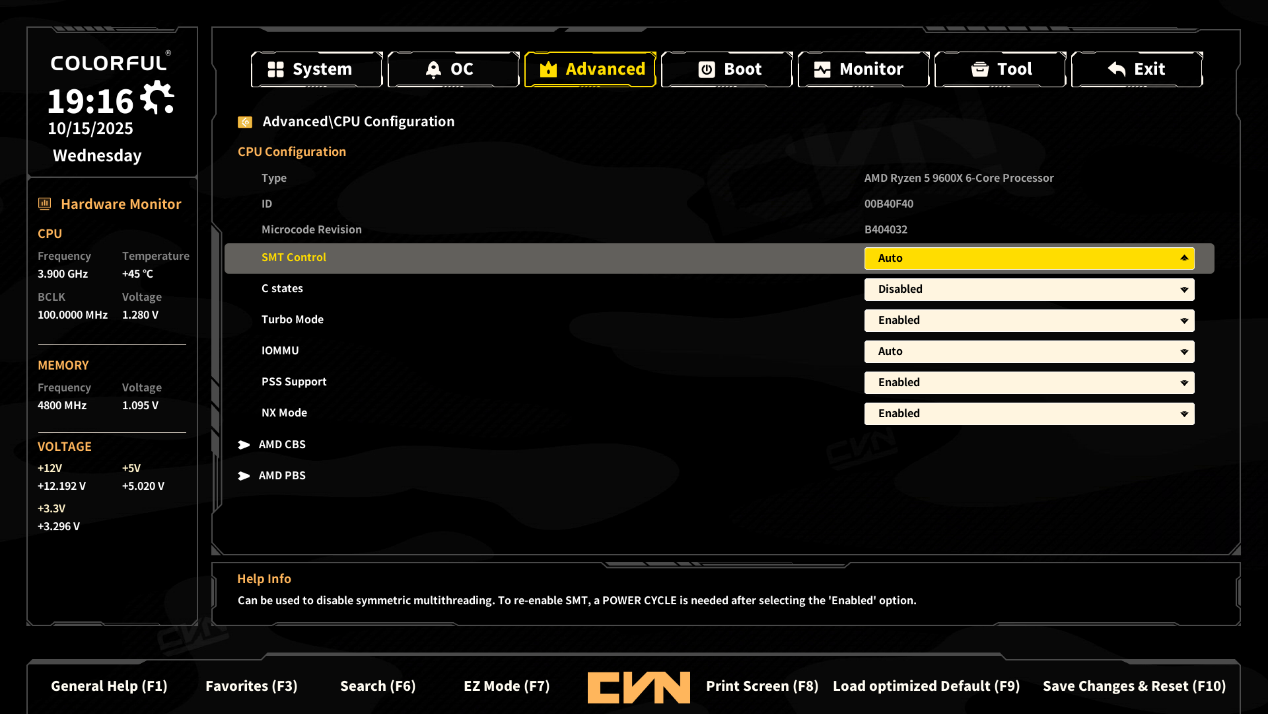1268x714 pixels.
Task: Switch to the OC tab
Action: (x=453, y=69)
